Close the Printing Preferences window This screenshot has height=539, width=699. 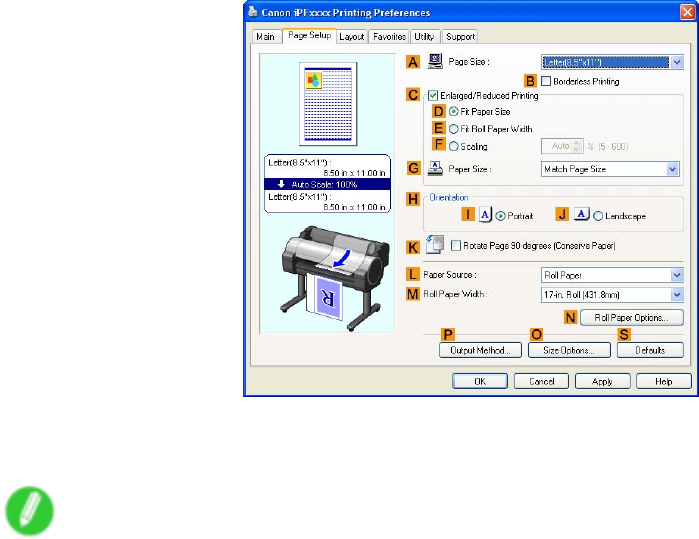pos(687,12)
